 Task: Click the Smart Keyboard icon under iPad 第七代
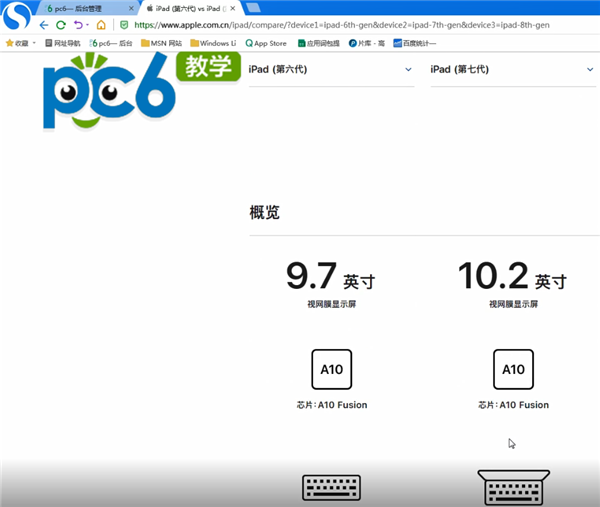click(x=514, y=487)
